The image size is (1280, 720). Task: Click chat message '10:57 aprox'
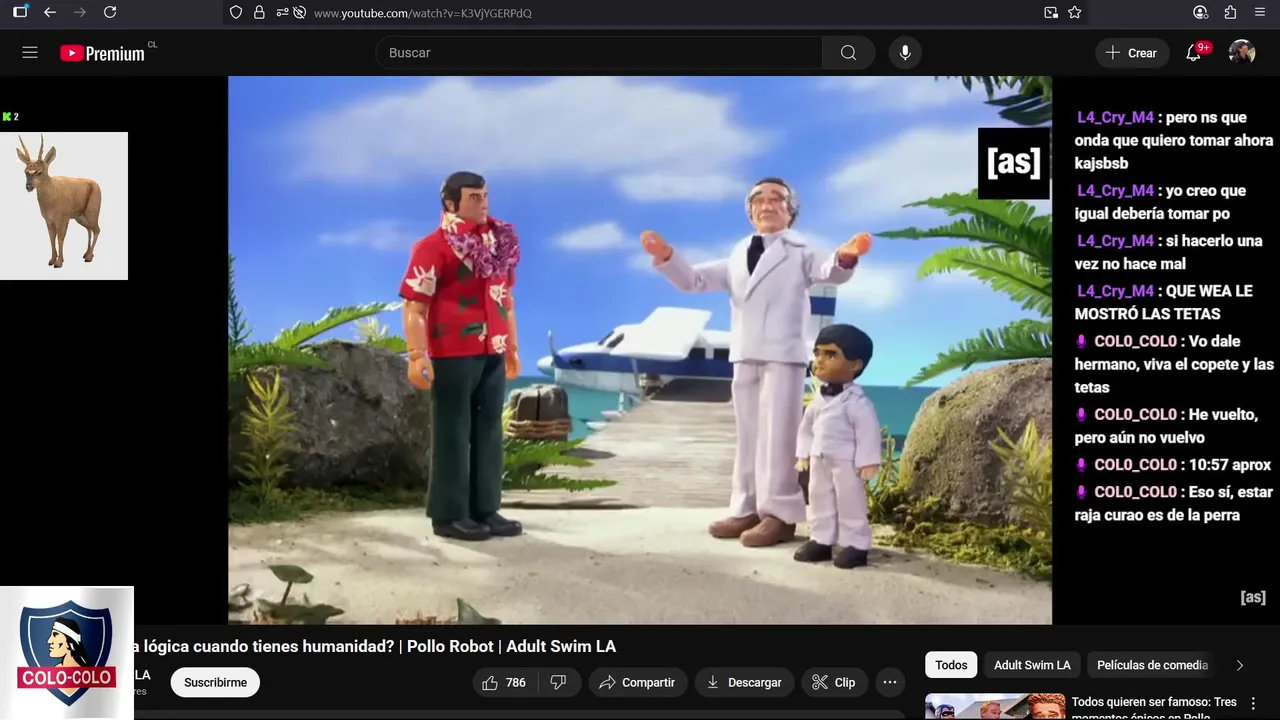tap(1172, 464)
